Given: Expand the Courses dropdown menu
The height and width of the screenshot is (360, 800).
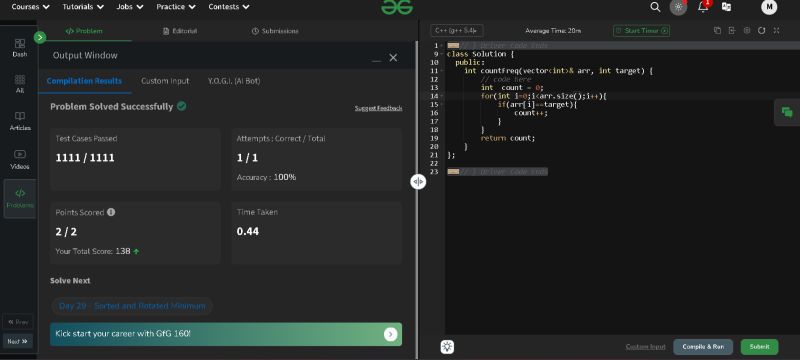Looking at the screenshot, I should coord(31,7).
